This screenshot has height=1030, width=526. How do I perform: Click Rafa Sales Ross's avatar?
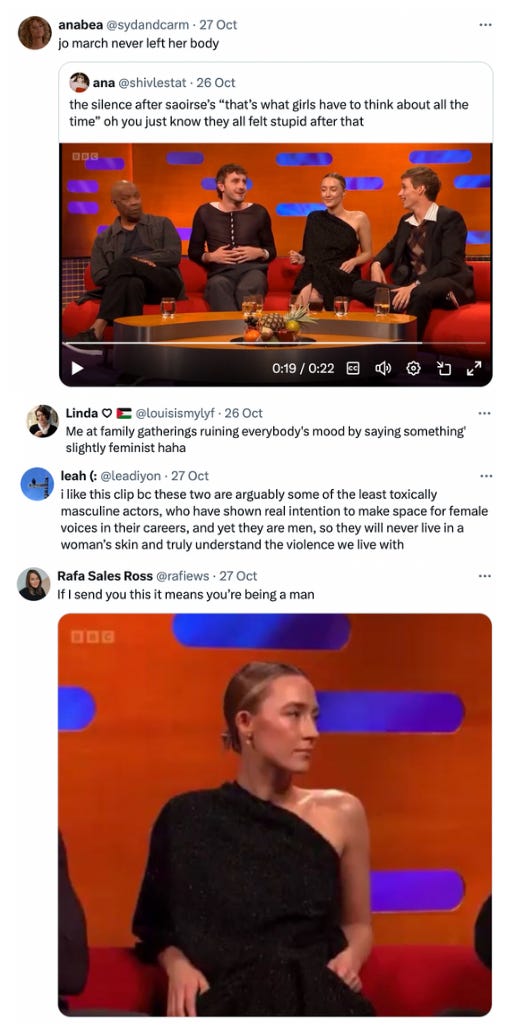click(x=33, y=584)
